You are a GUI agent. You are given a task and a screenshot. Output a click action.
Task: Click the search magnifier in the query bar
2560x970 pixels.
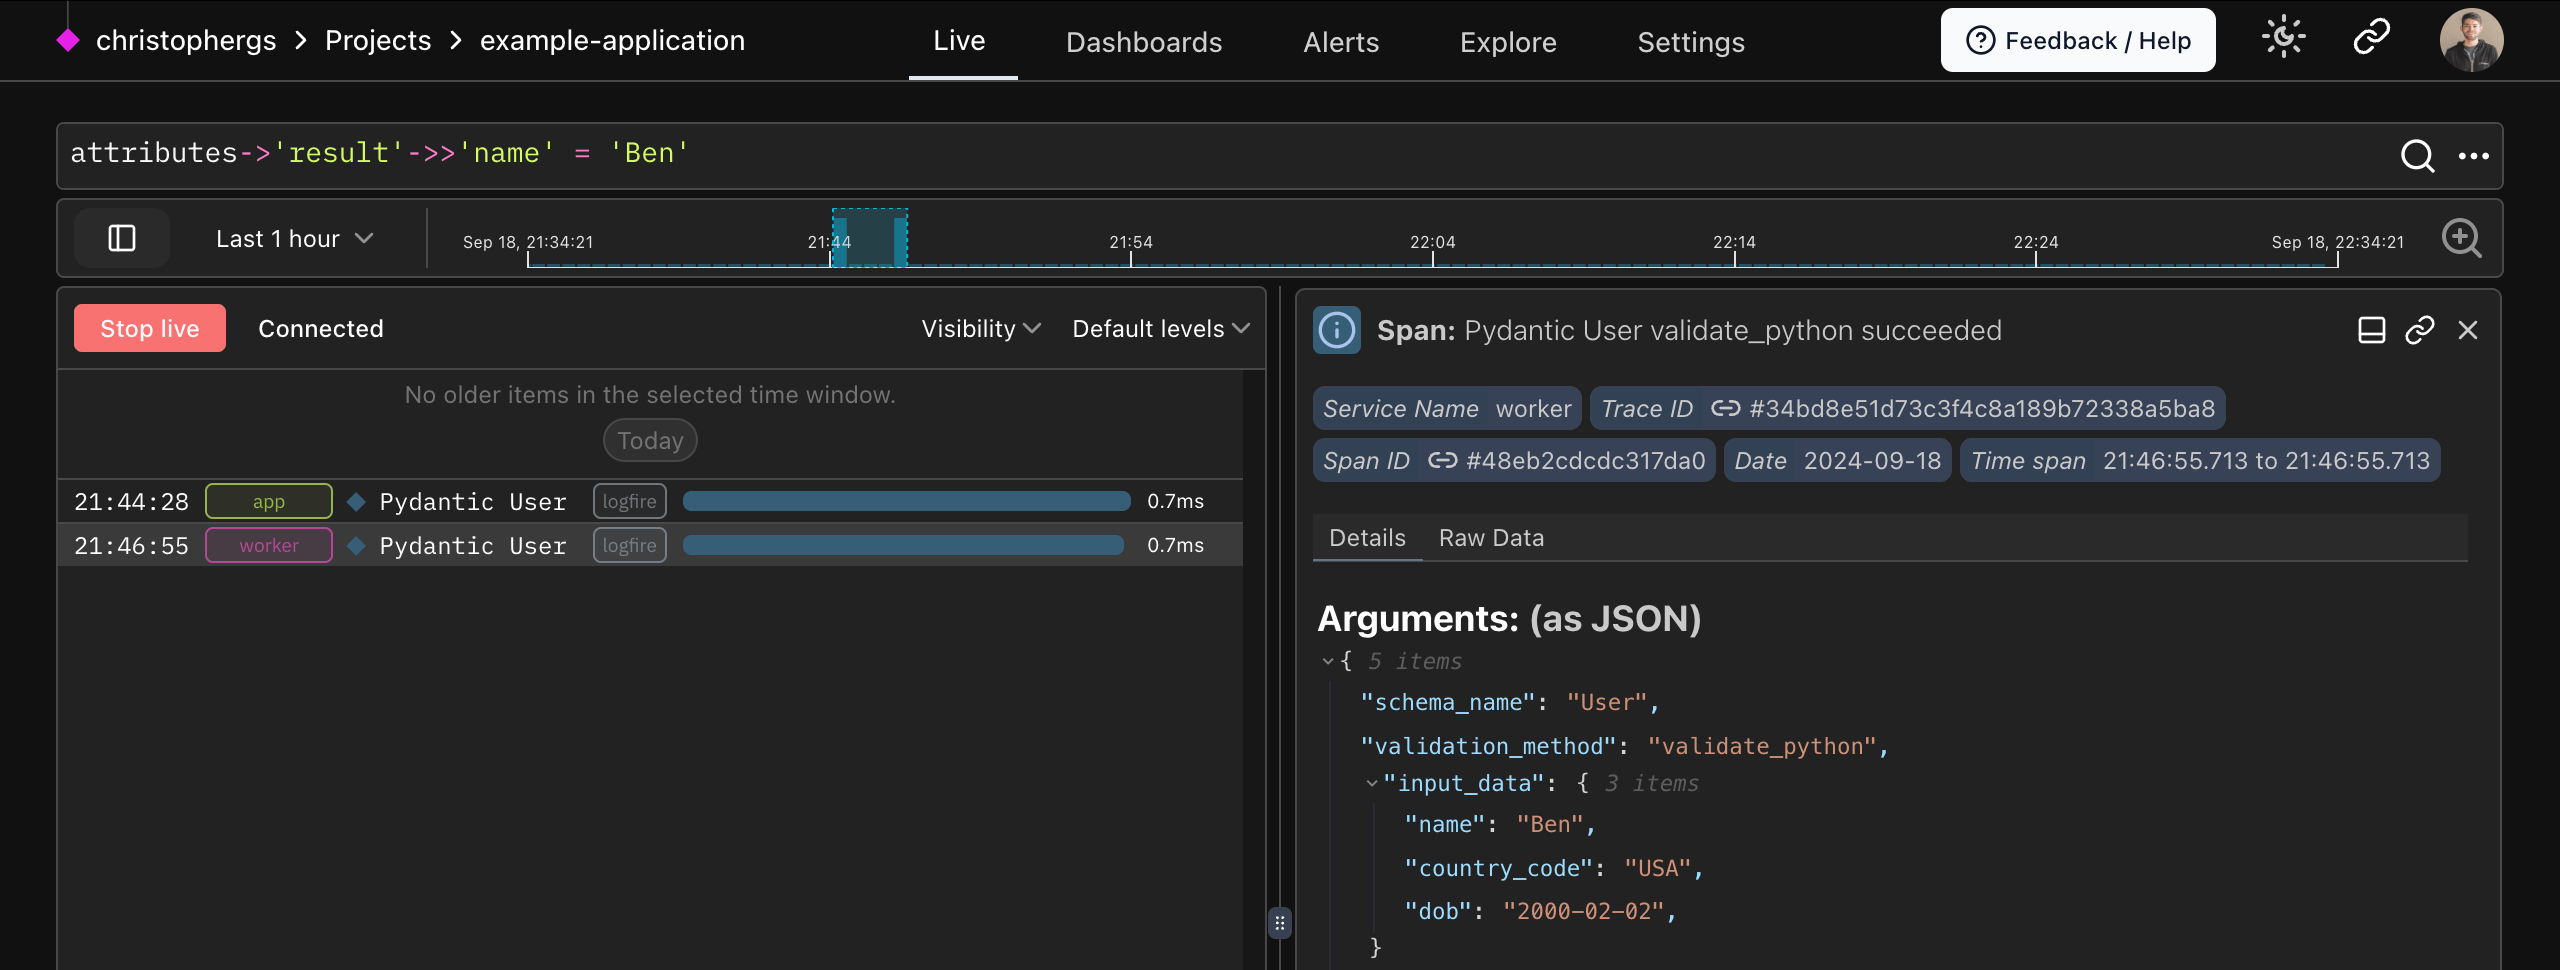tap(2418, 156)
